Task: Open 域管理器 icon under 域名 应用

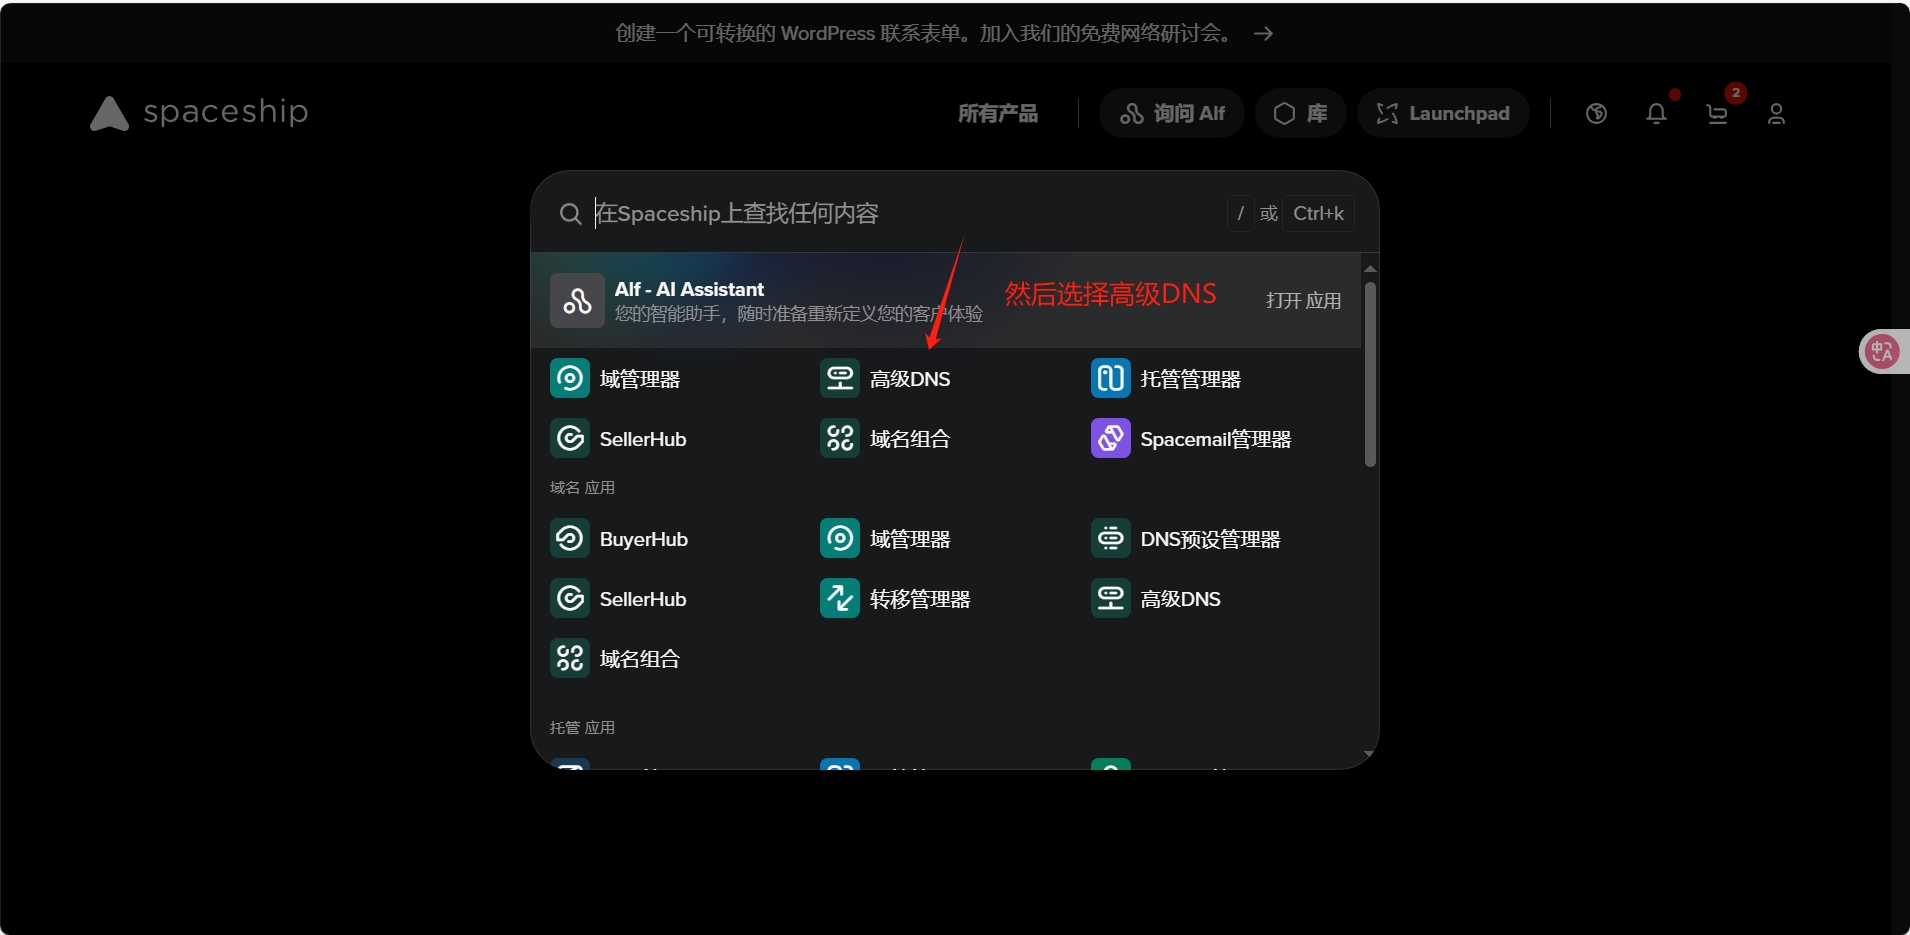Action: pyautogui.click(x=840, y=539)
